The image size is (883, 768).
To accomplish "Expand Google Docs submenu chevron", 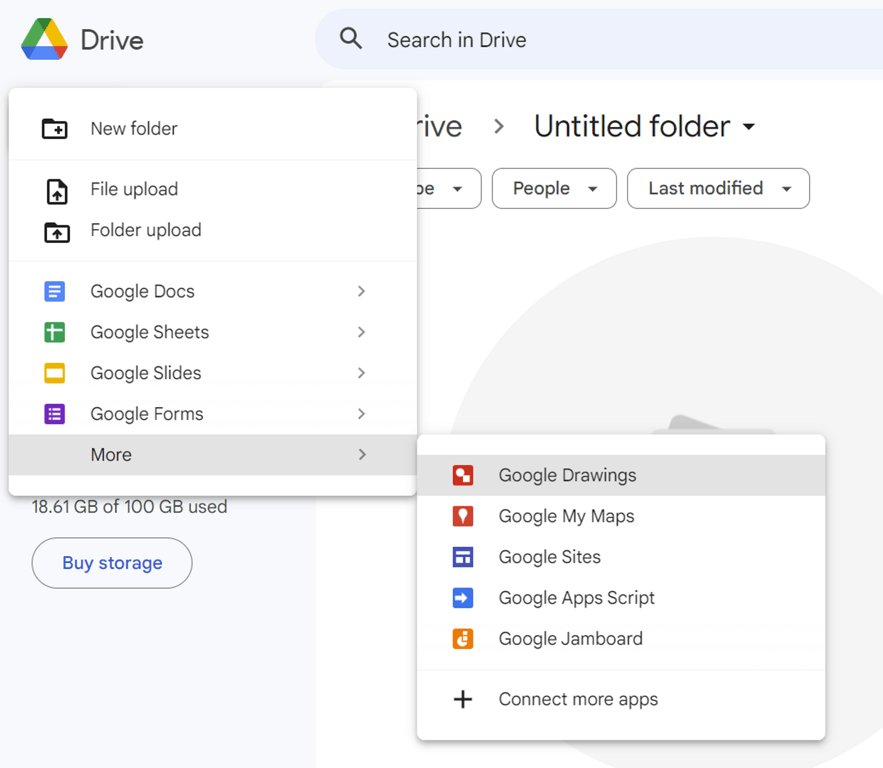I will tap(362, 291).
